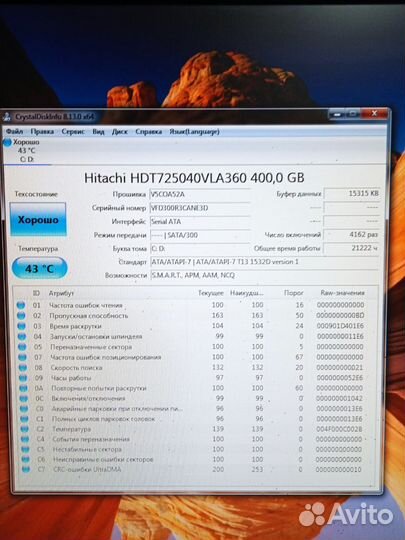Image resolution: width=405 pixels, height=540 pixels.
Task: Click the Raw-значения column header
Action: [x=342, y=293]
